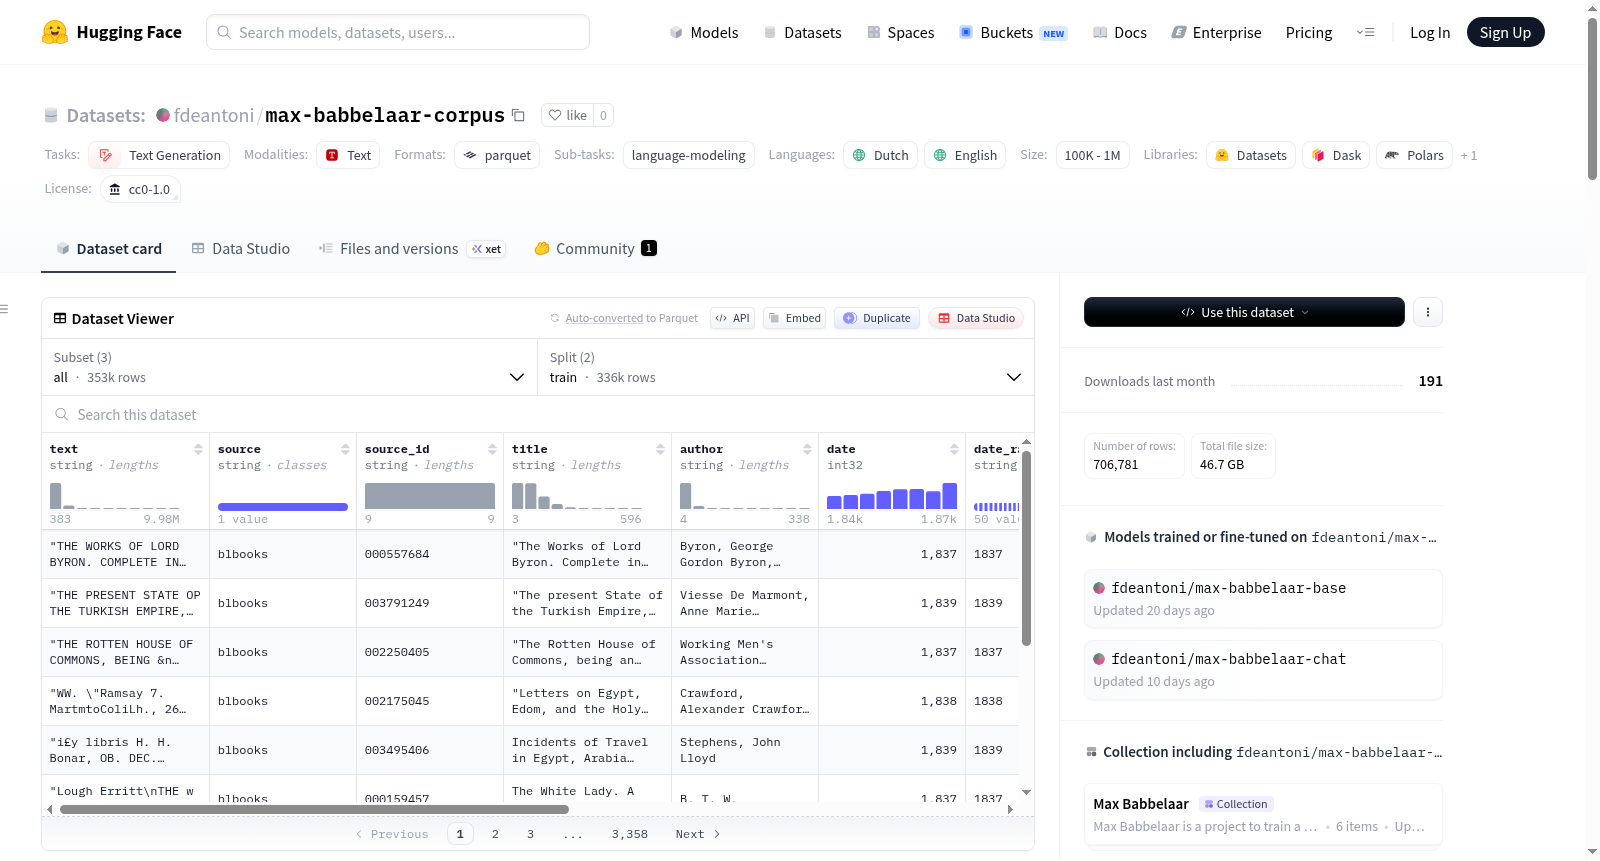Click the Log In link
Screen dimensions: 1600x861
coord(1430,32)
